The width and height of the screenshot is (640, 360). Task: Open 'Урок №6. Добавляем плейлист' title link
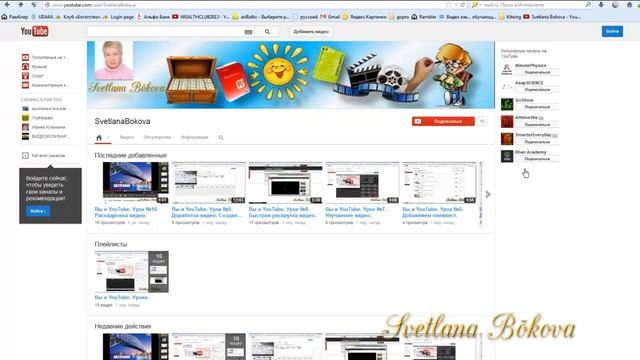click(433, 212)
